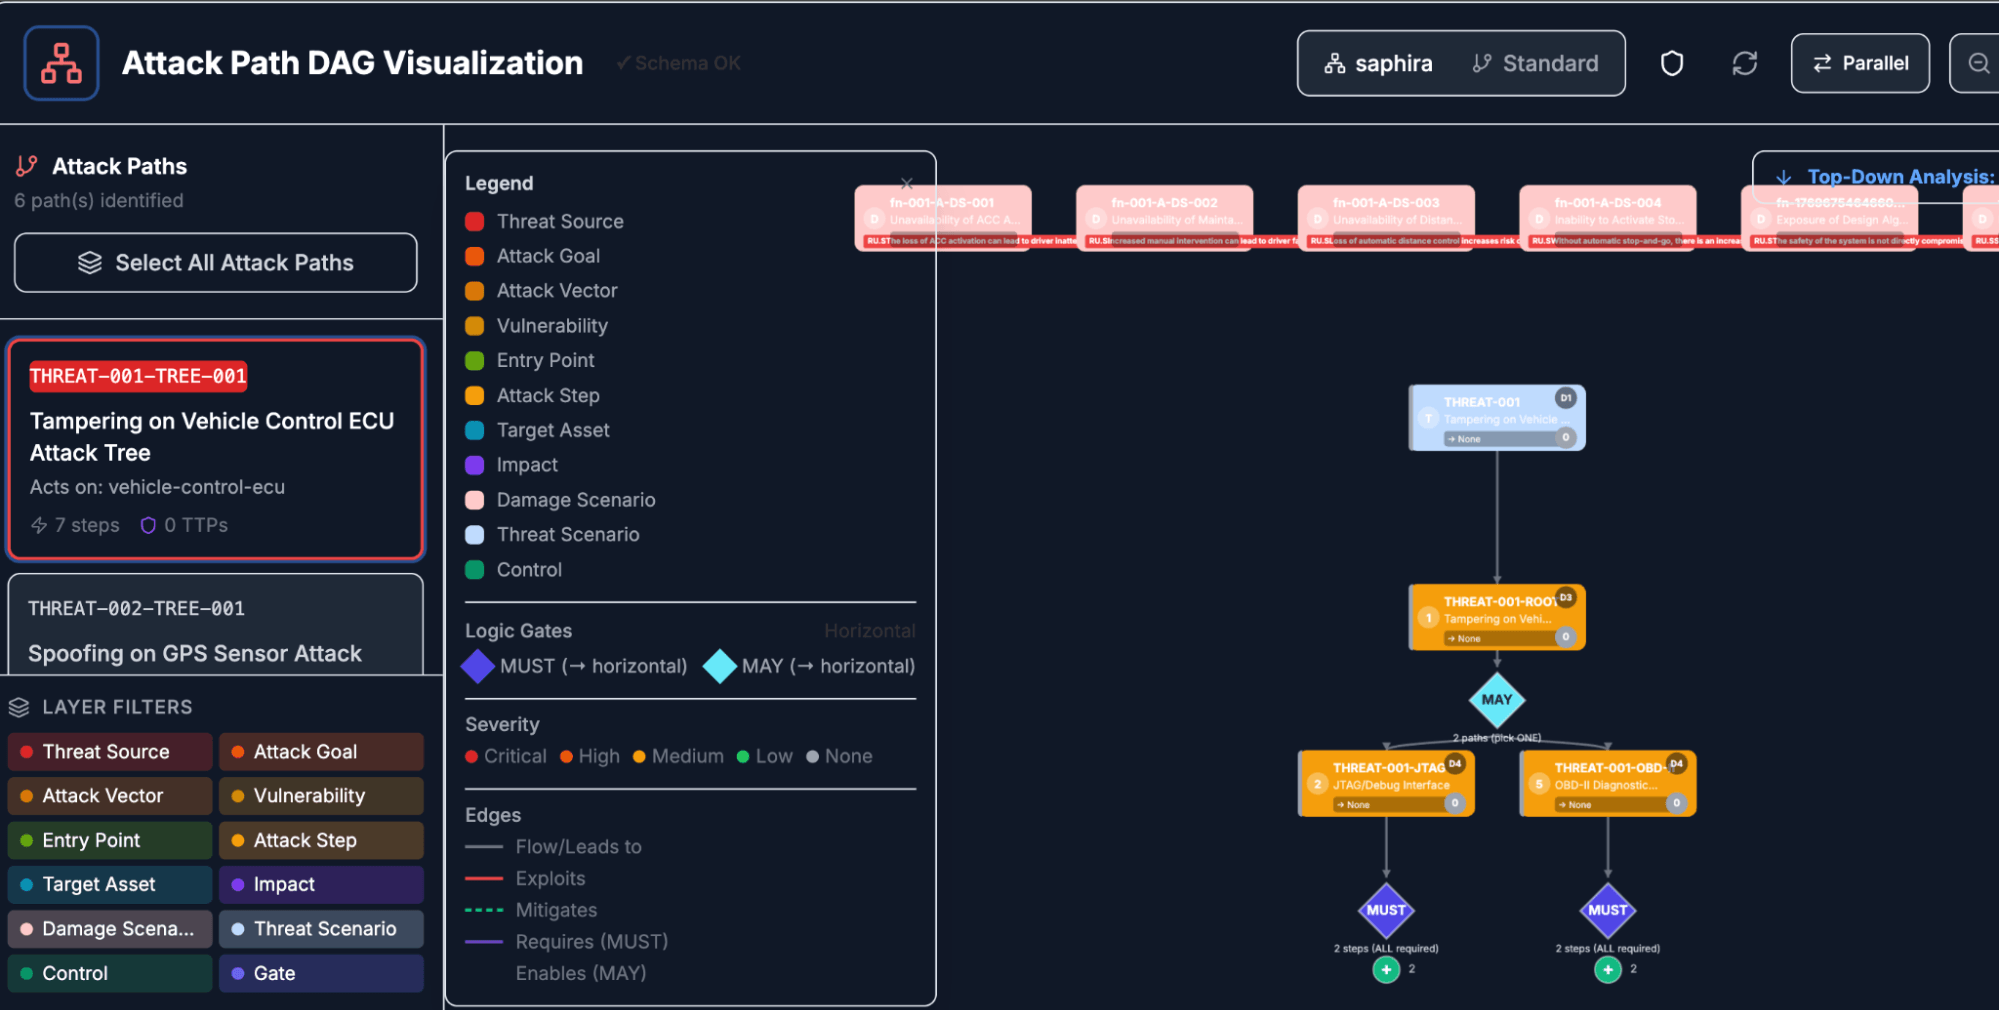This screenshot has width=1999, height=1011.
Task: Click the right MUST gate diamond
Action: click(x=1607, y=910)
